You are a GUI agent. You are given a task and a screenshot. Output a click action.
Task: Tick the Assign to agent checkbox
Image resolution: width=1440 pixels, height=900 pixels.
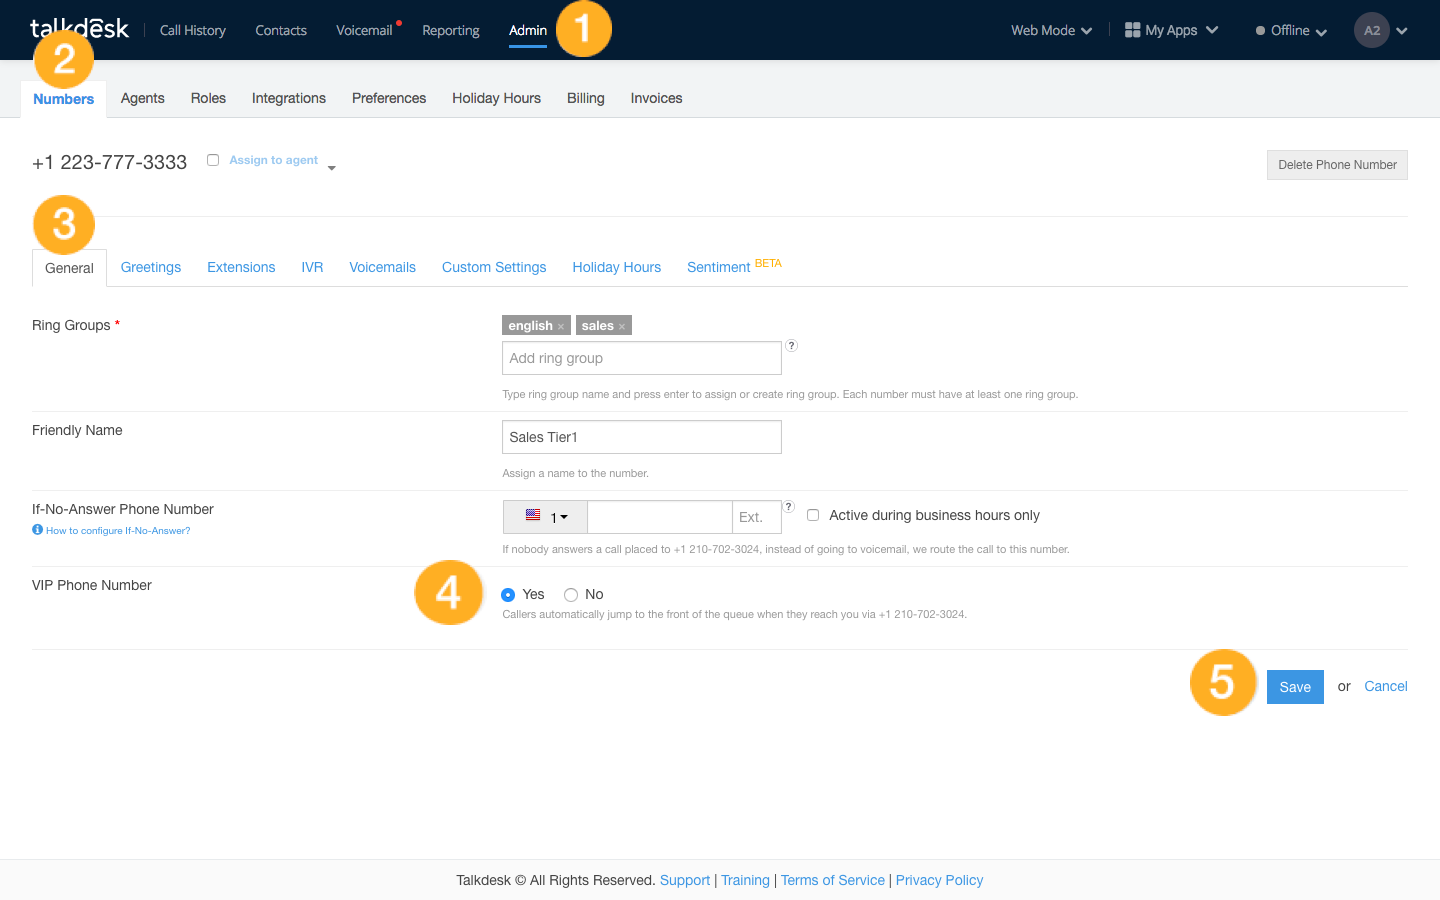[213, 160]
